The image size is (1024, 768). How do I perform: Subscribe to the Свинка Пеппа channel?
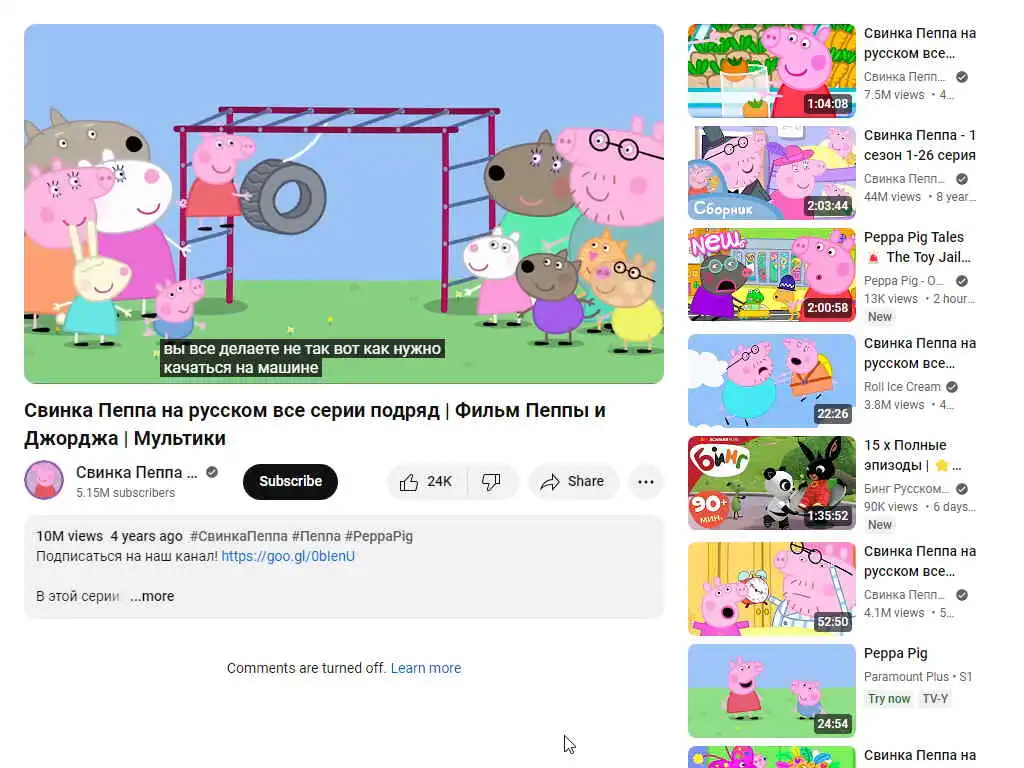[291, 482]
